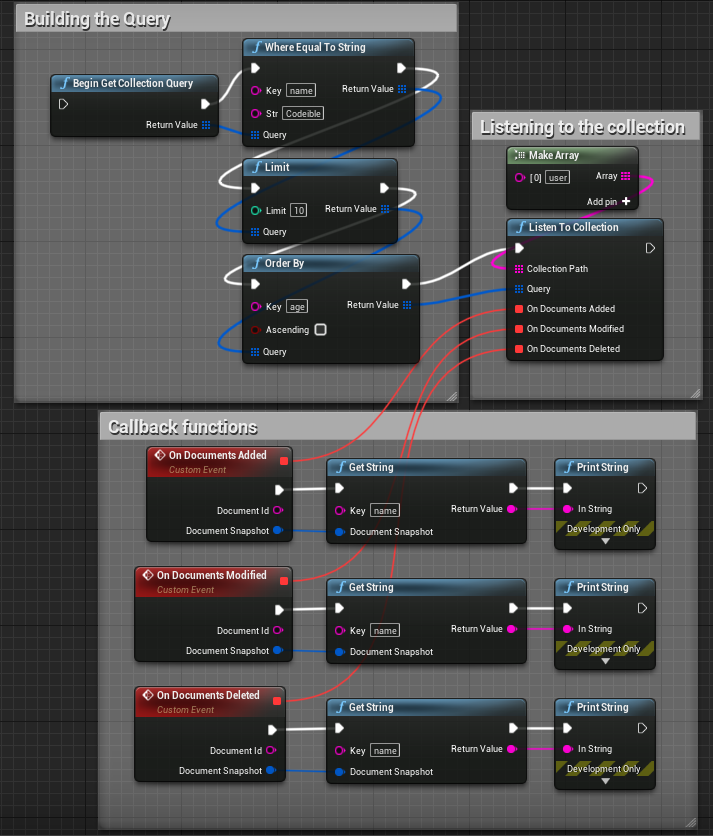Click the Str 'Codeible' input field
This screenshot has width=713, height=836.
point(303,114)
